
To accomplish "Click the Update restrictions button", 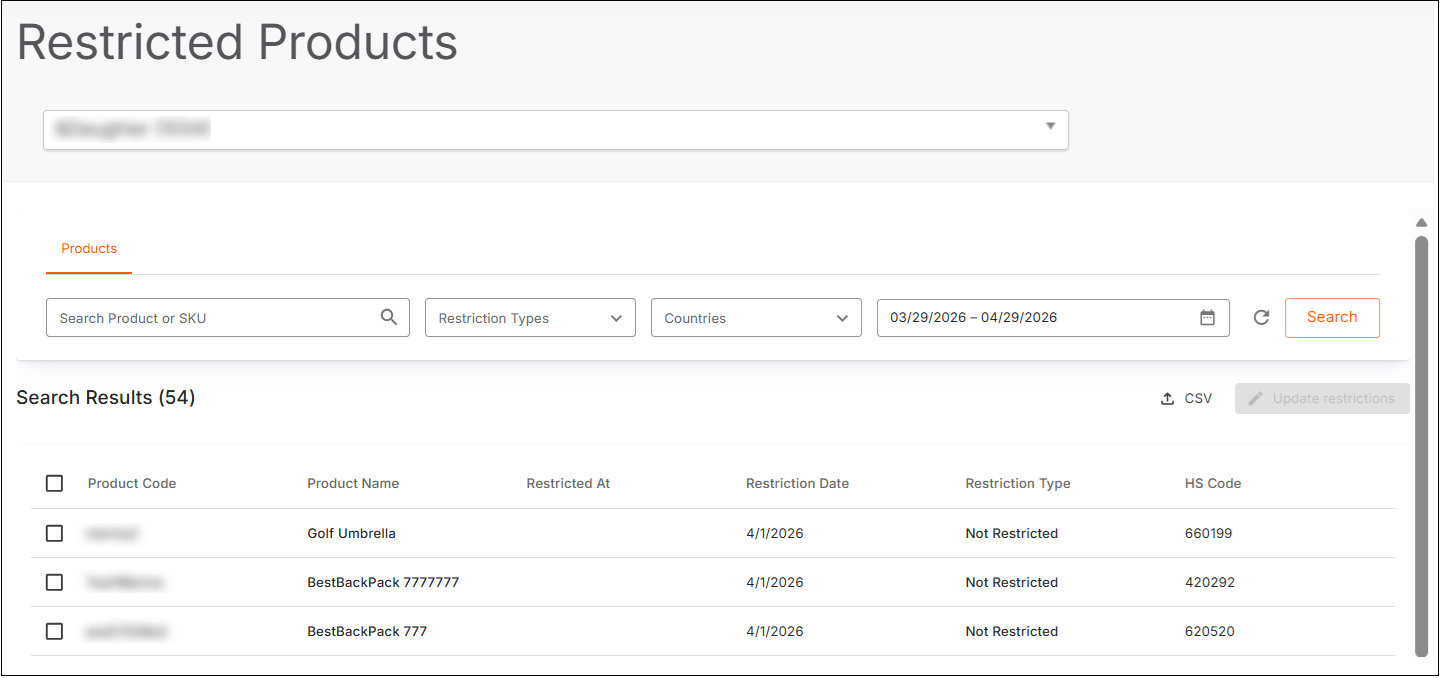I will coord(1322,398).
